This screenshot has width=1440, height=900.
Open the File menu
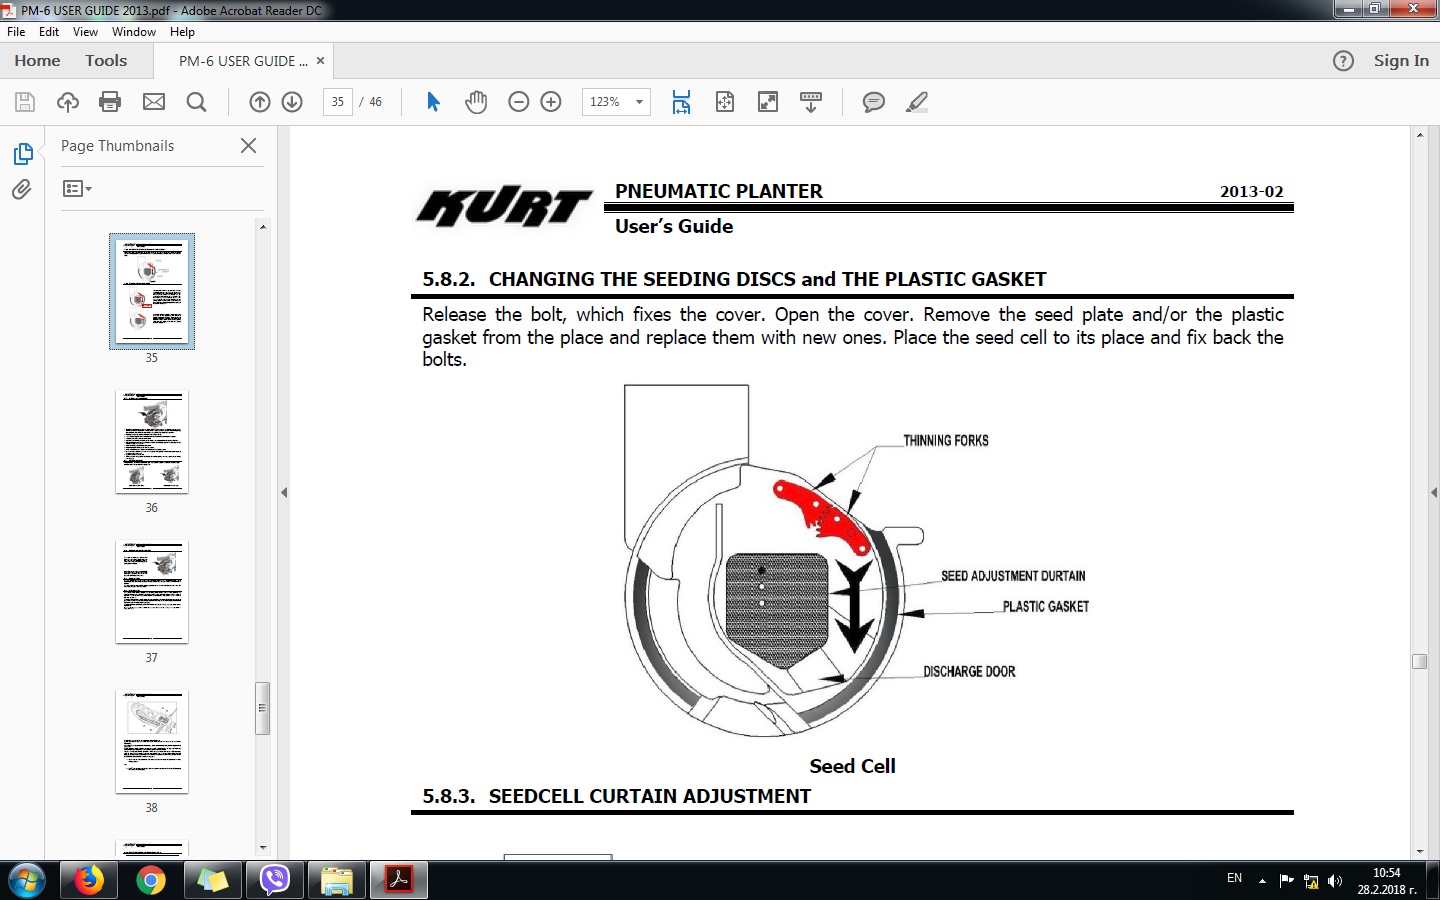pos(16,32)
